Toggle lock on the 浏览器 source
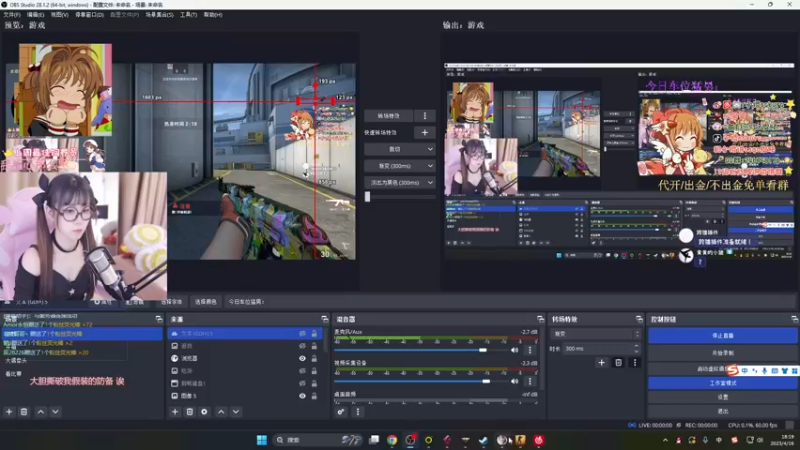 click(314, 359)
